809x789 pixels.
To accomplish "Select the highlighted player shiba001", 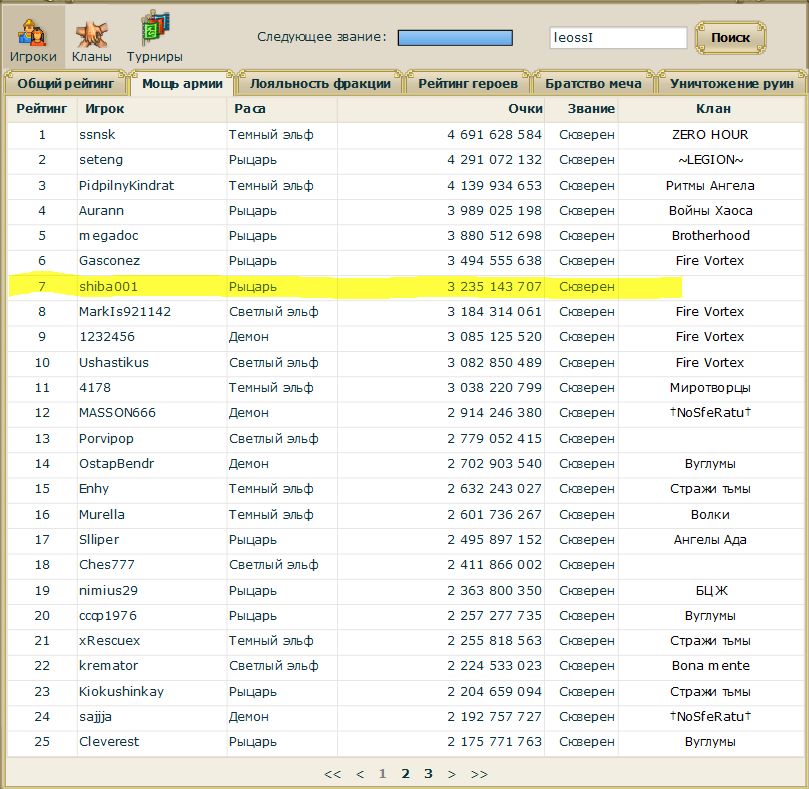I will pyautogui.click(x=108, y=286).
